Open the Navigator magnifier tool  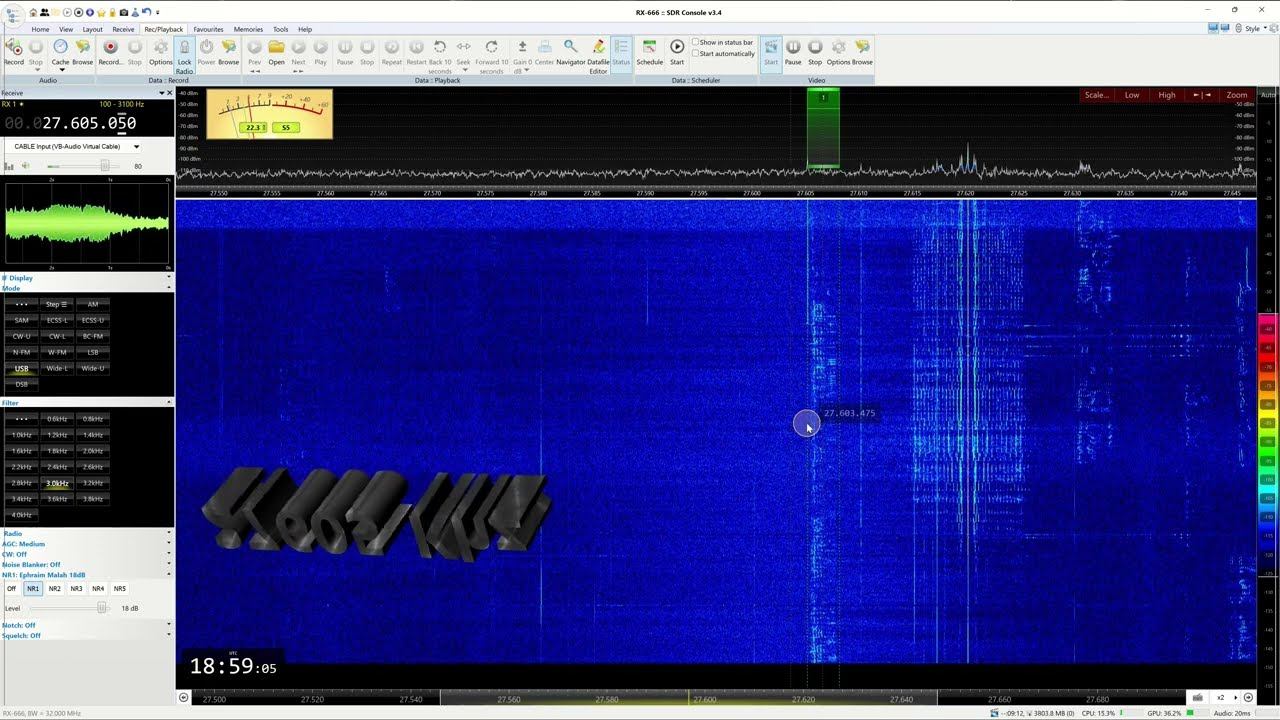[571, 51]
